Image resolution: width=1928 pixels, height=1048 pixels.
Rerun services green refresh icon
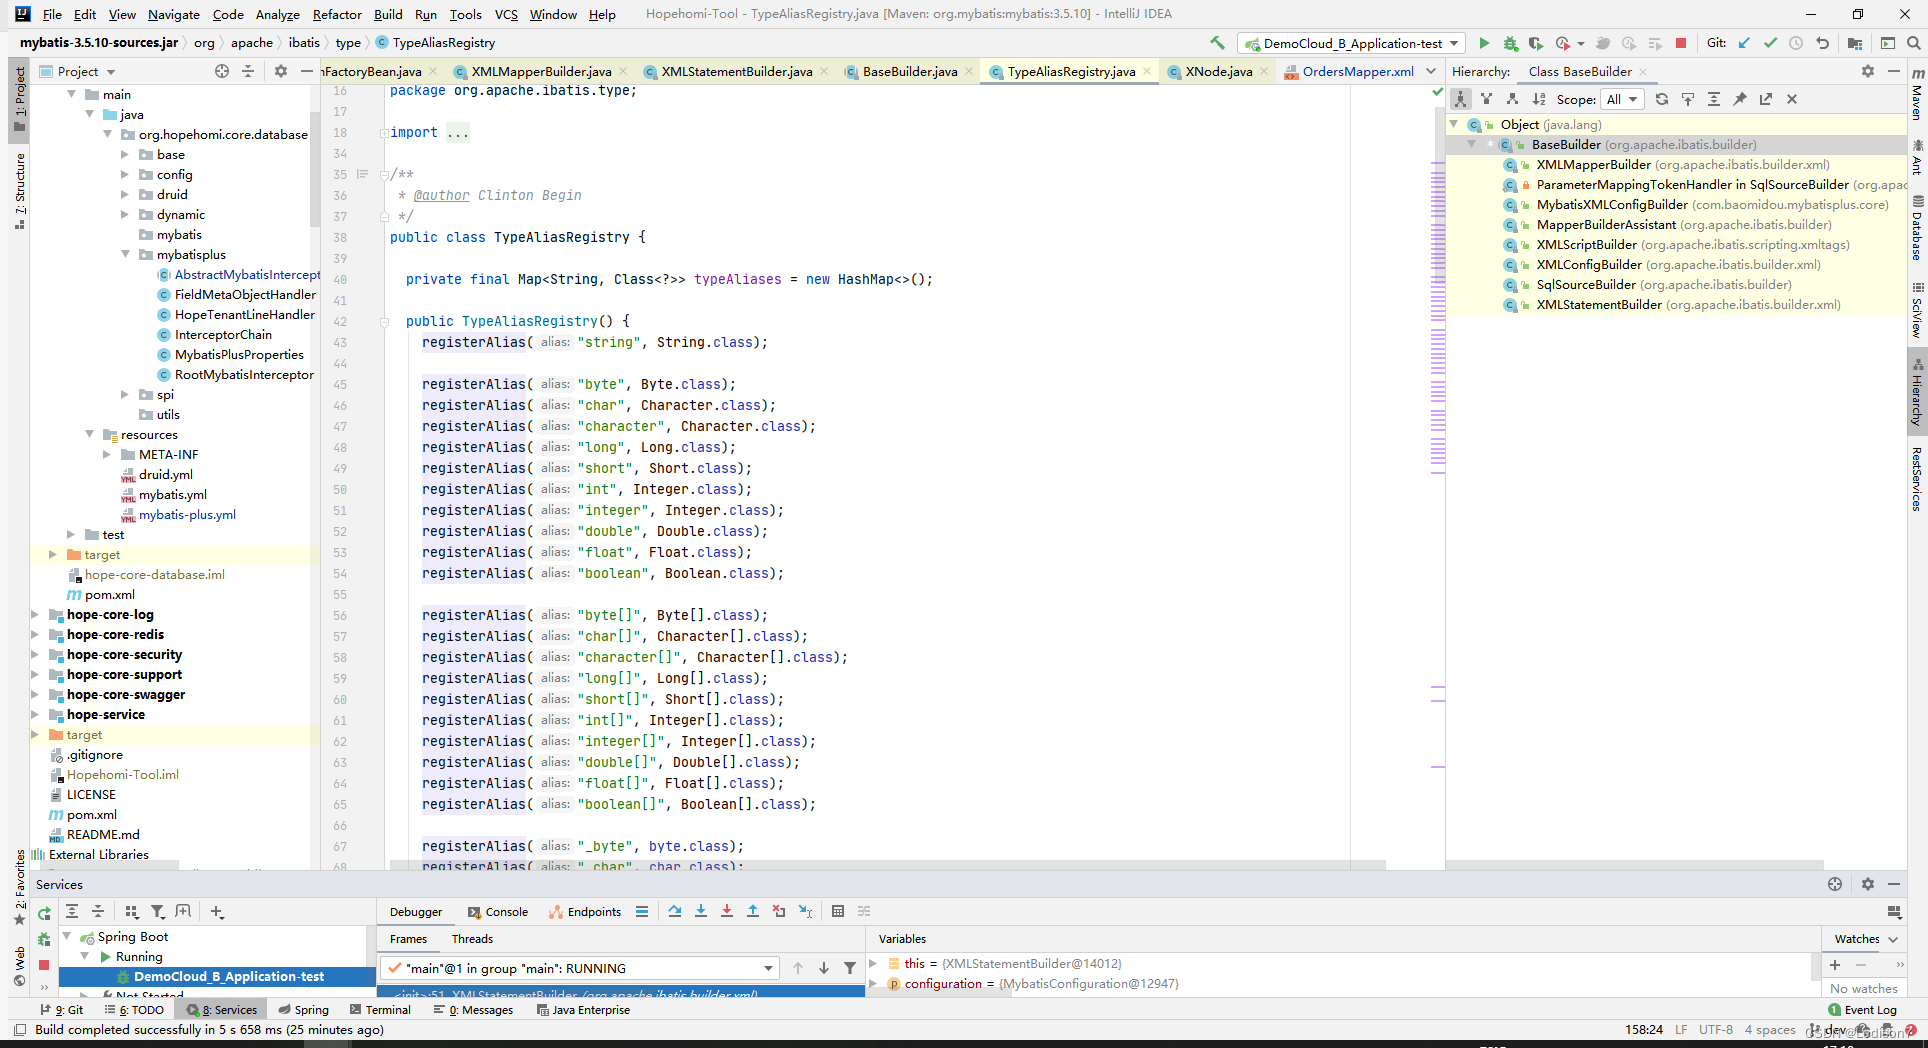click(x=44, y=913)
